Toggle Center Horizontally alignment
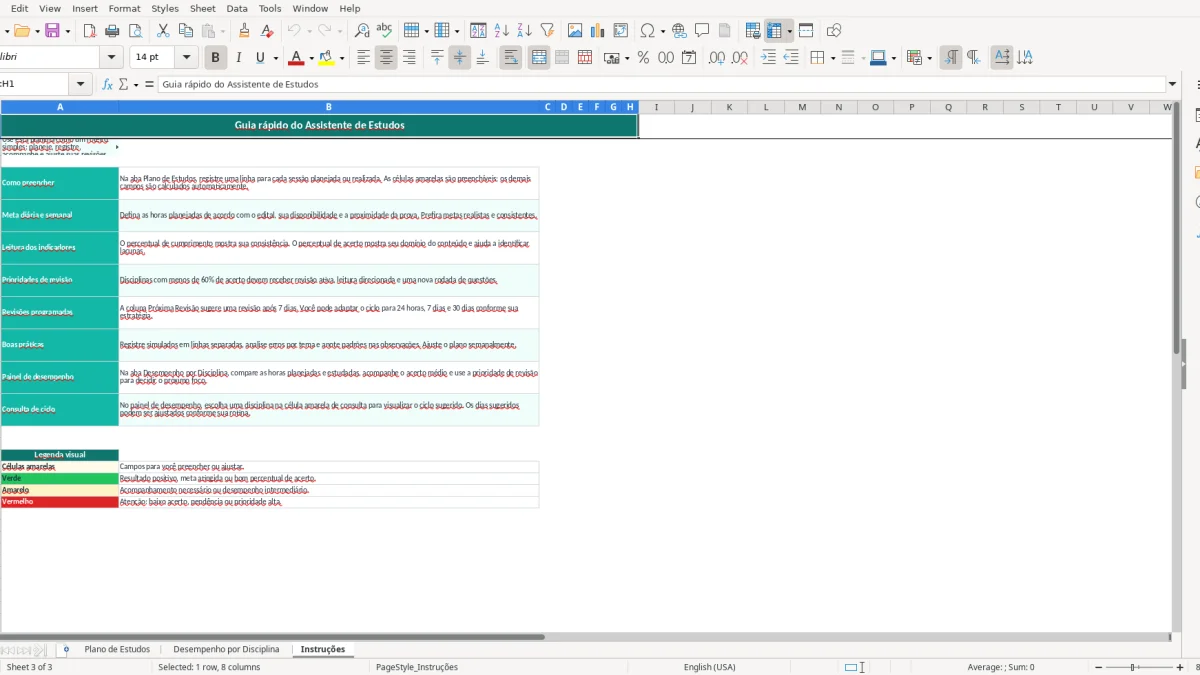Image resolution: width=1200 pixels, height=675 pixels. point(386,58)
